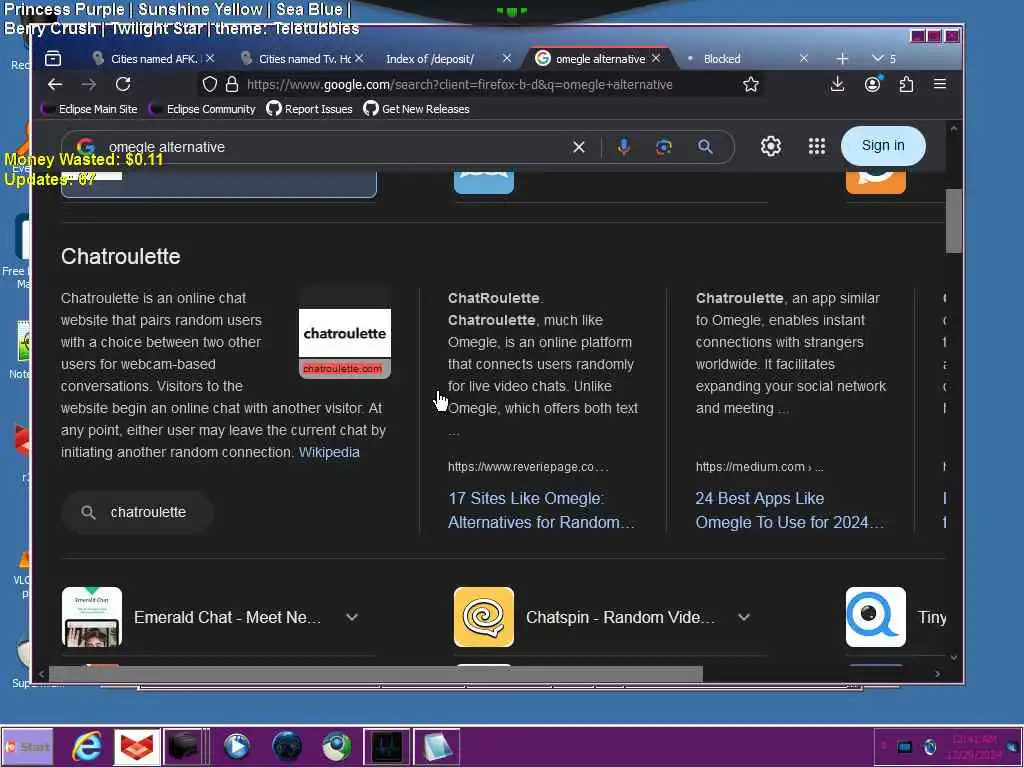Click the Tiny chat logo icon

tap(876, 617)
